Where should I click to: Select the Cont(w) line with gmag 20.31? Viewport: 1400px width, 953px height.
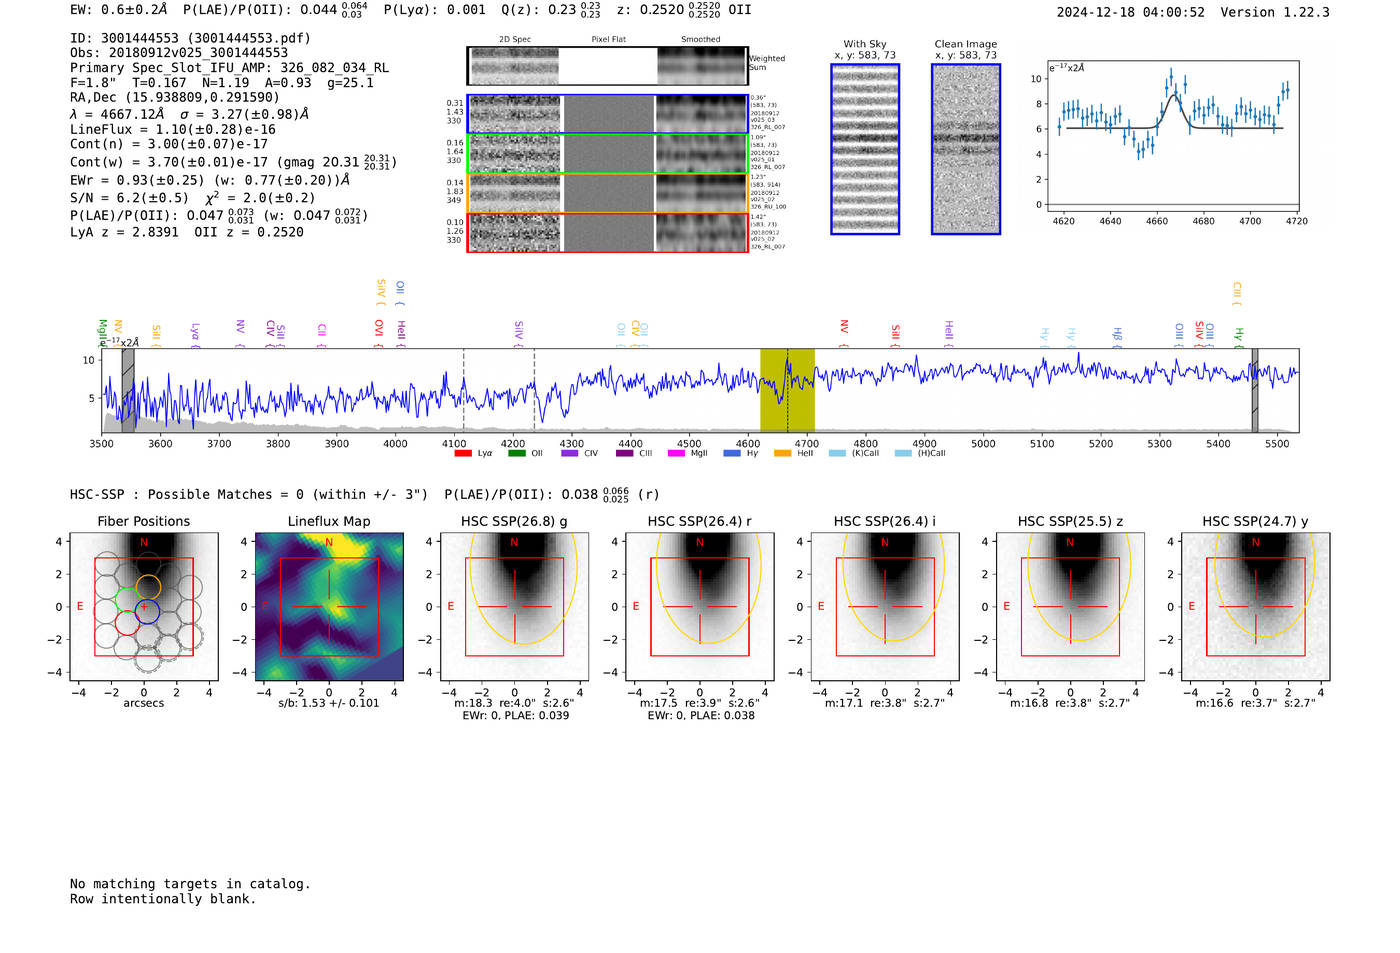coord(233,161)
